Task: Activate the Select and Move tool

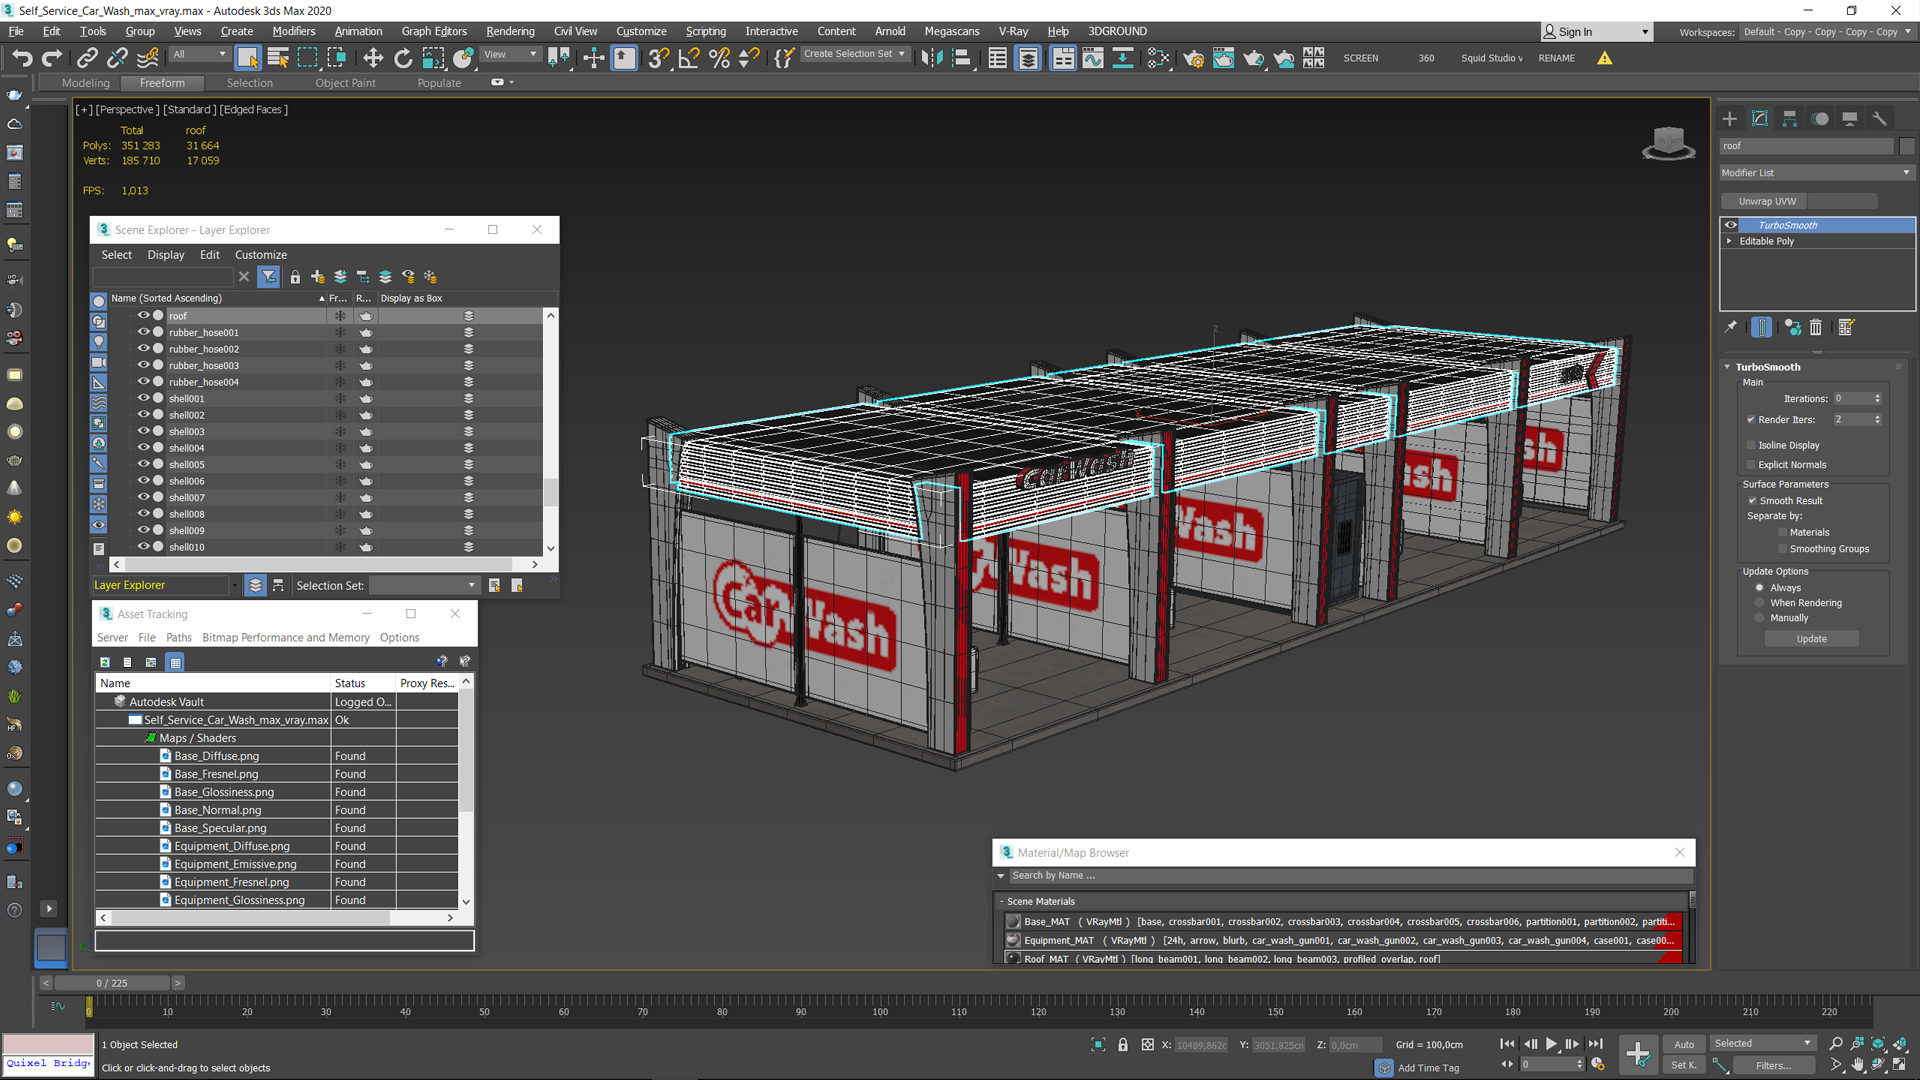Action: point(373,58)
